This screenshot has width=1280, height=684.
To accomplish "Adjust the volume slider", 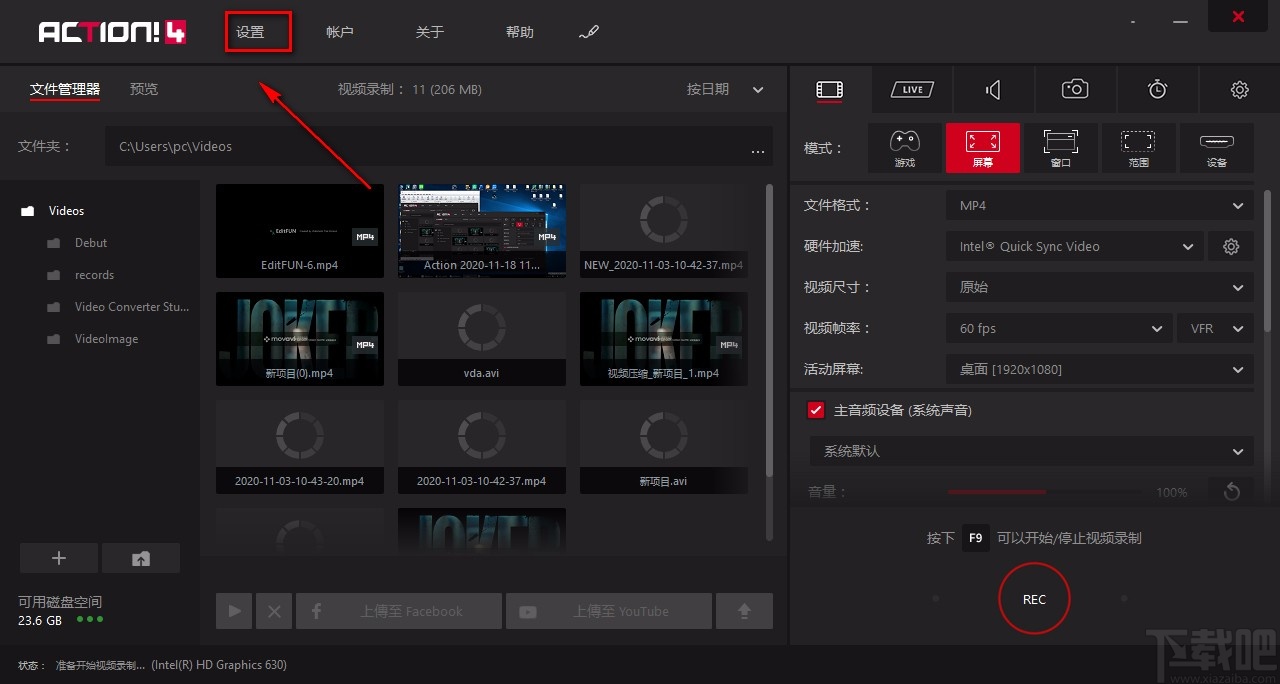I will pyautogui.click(x=1046, y=492).
